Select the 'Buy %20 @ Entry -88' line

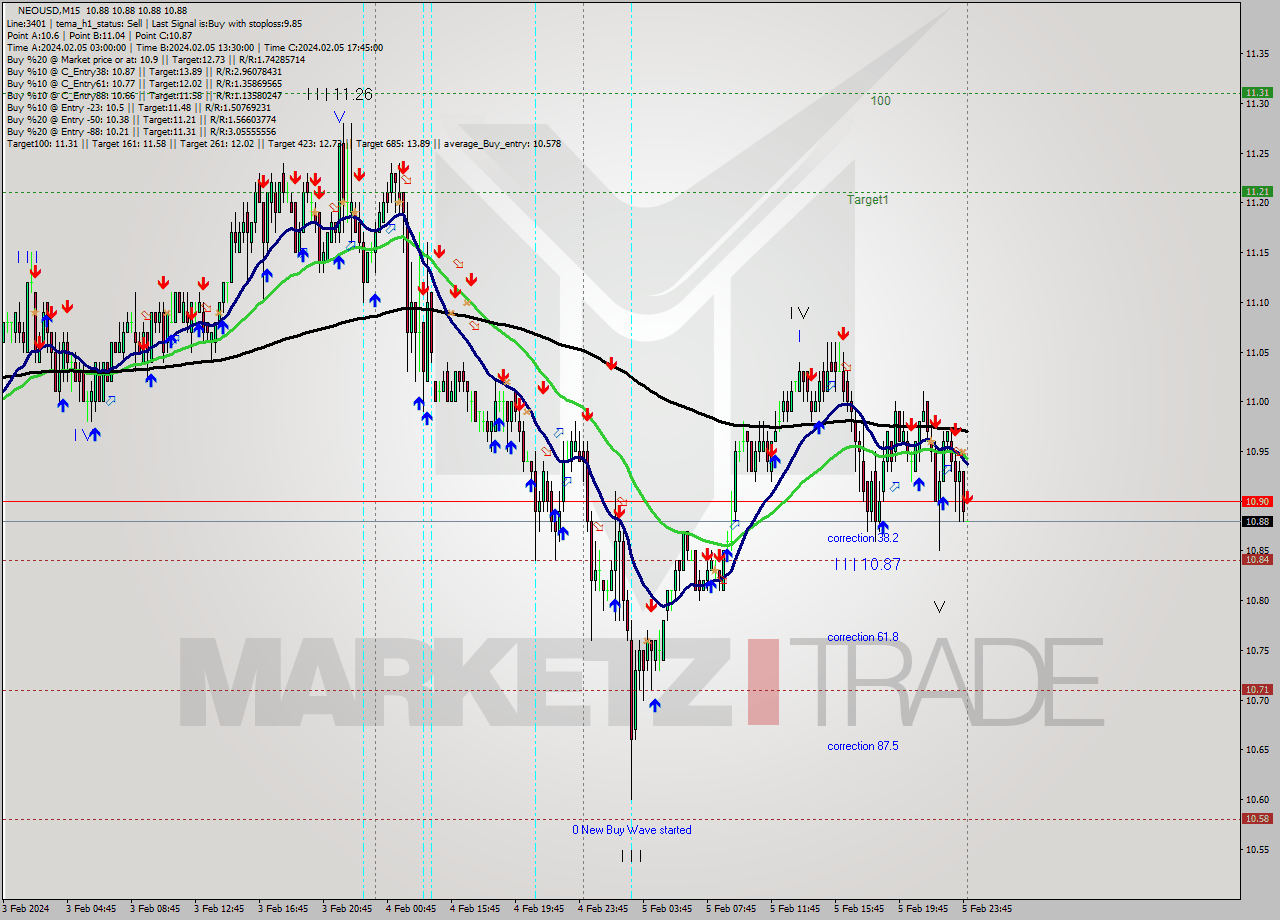[141, 131]
